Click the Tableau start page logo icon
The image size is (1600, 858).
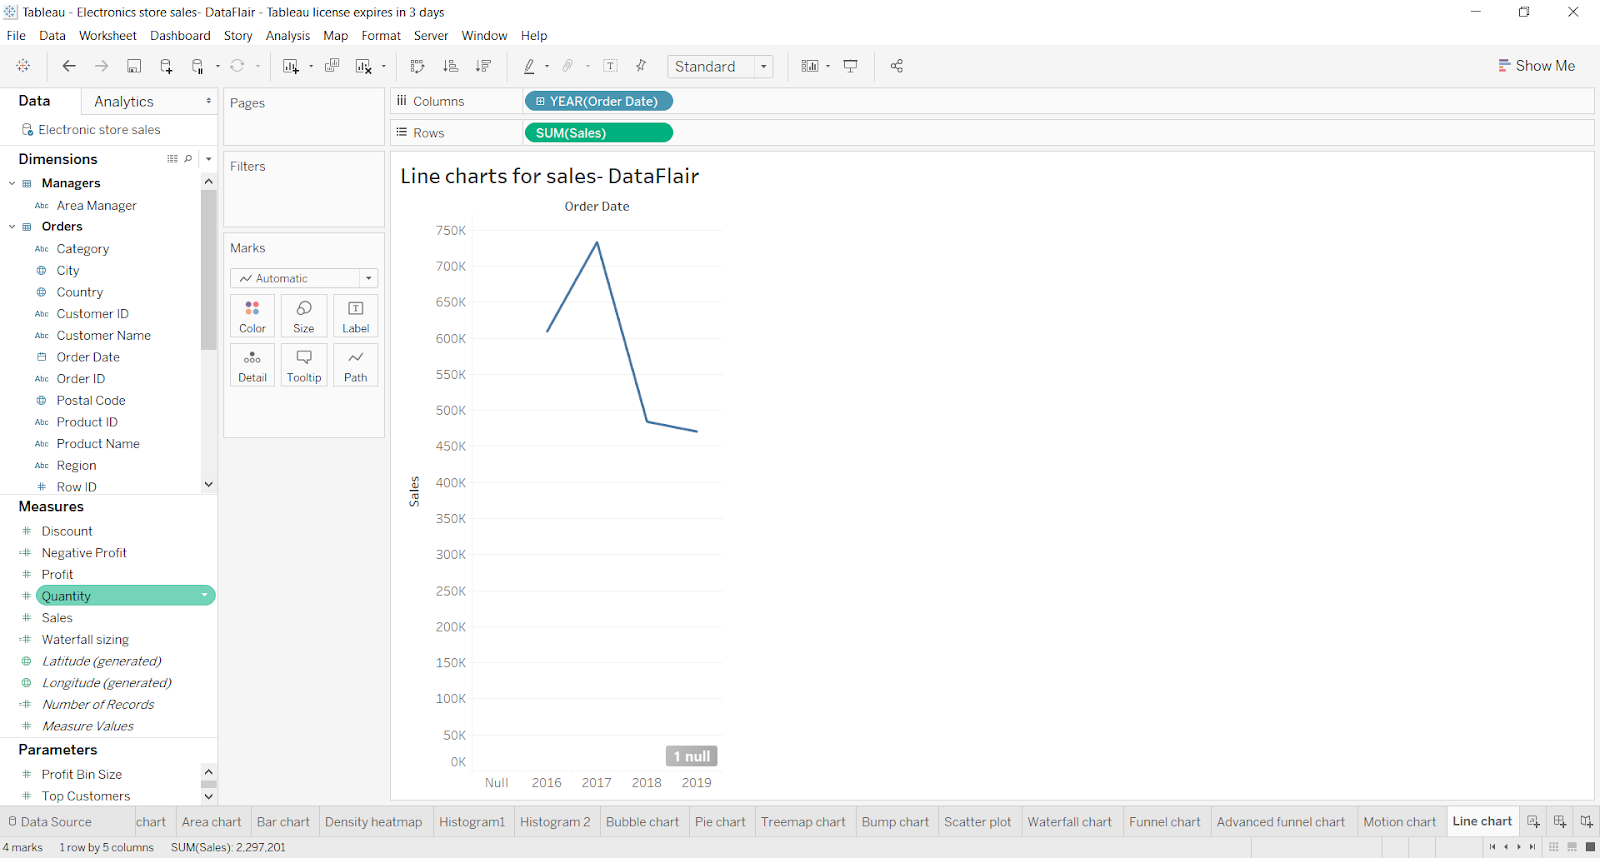[23, 66]
